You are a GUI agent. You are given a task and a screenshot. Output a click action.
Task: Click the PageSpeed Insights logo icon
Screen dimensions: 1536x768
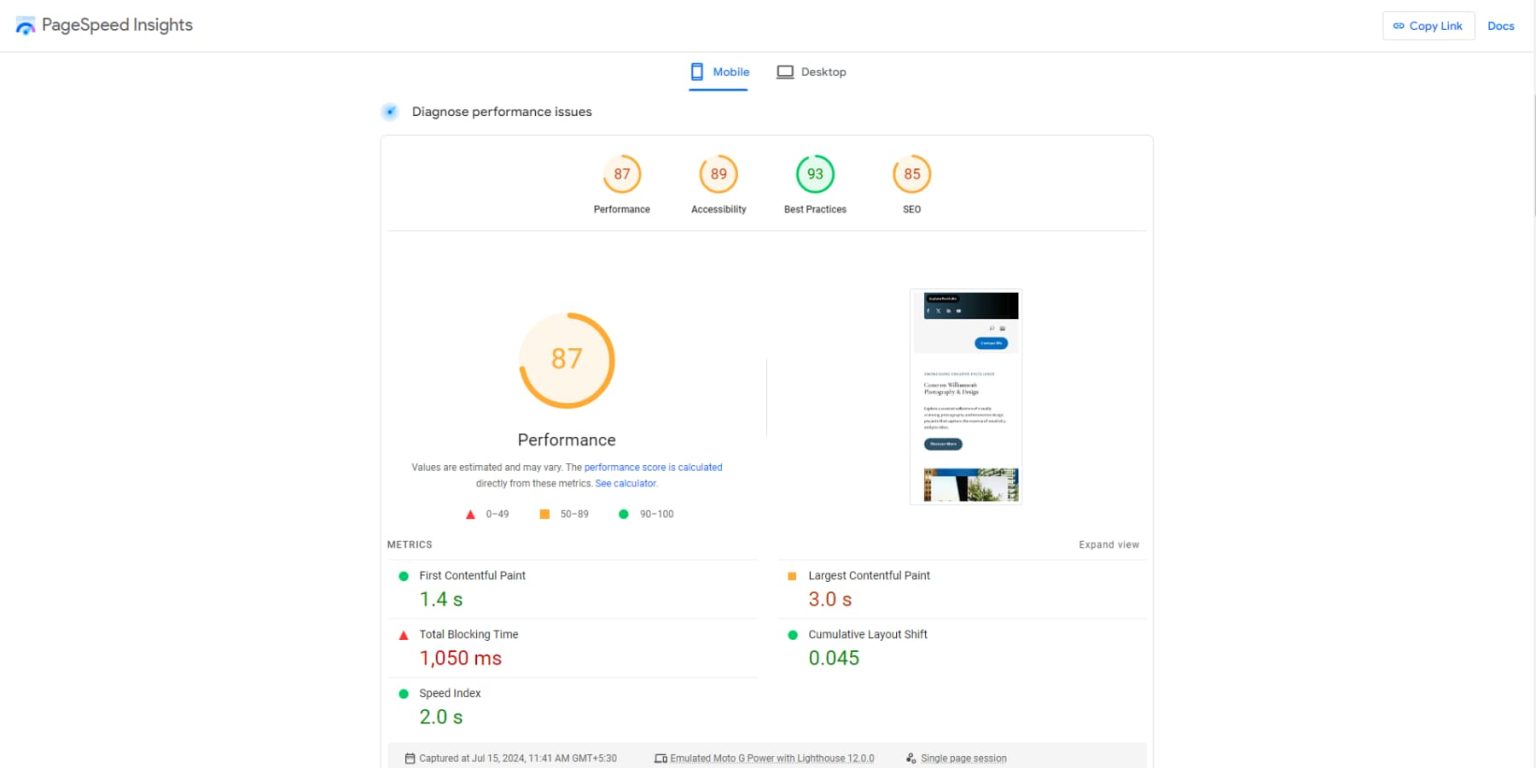(x=25, y=26)
